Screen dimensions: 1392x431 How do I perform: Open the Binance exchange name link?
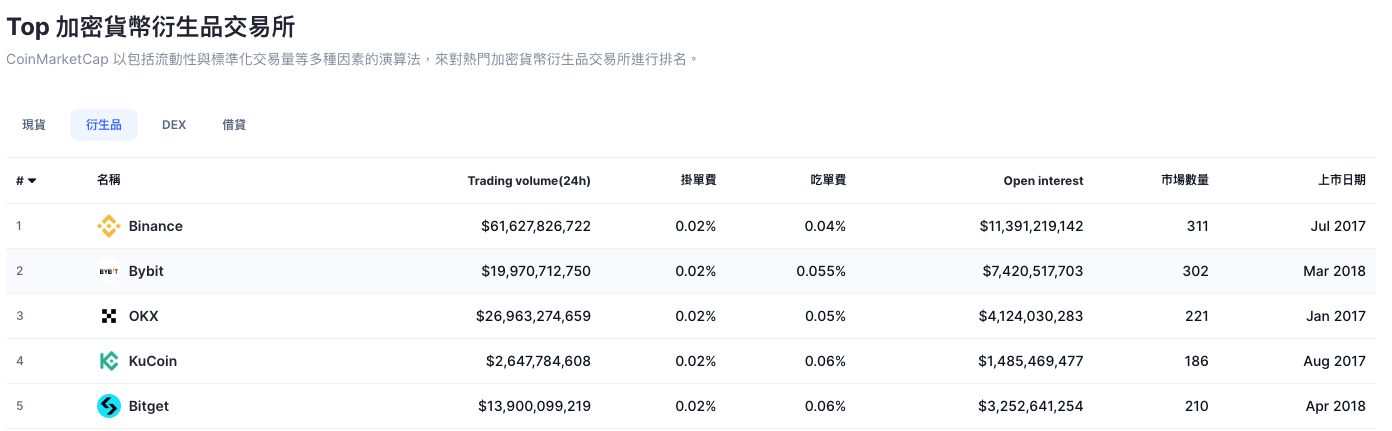click(x=156, y=226)
